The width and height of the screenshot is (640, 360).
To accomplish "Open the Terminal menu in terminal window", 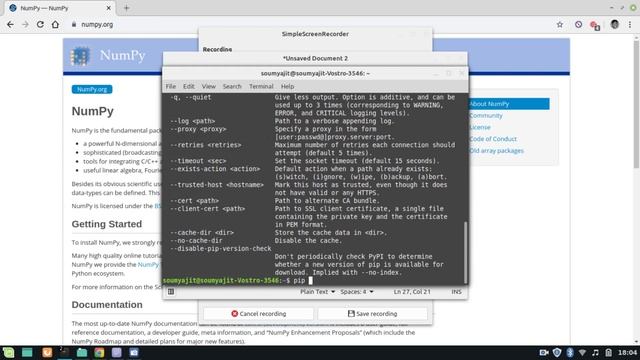I will point(261,86).
